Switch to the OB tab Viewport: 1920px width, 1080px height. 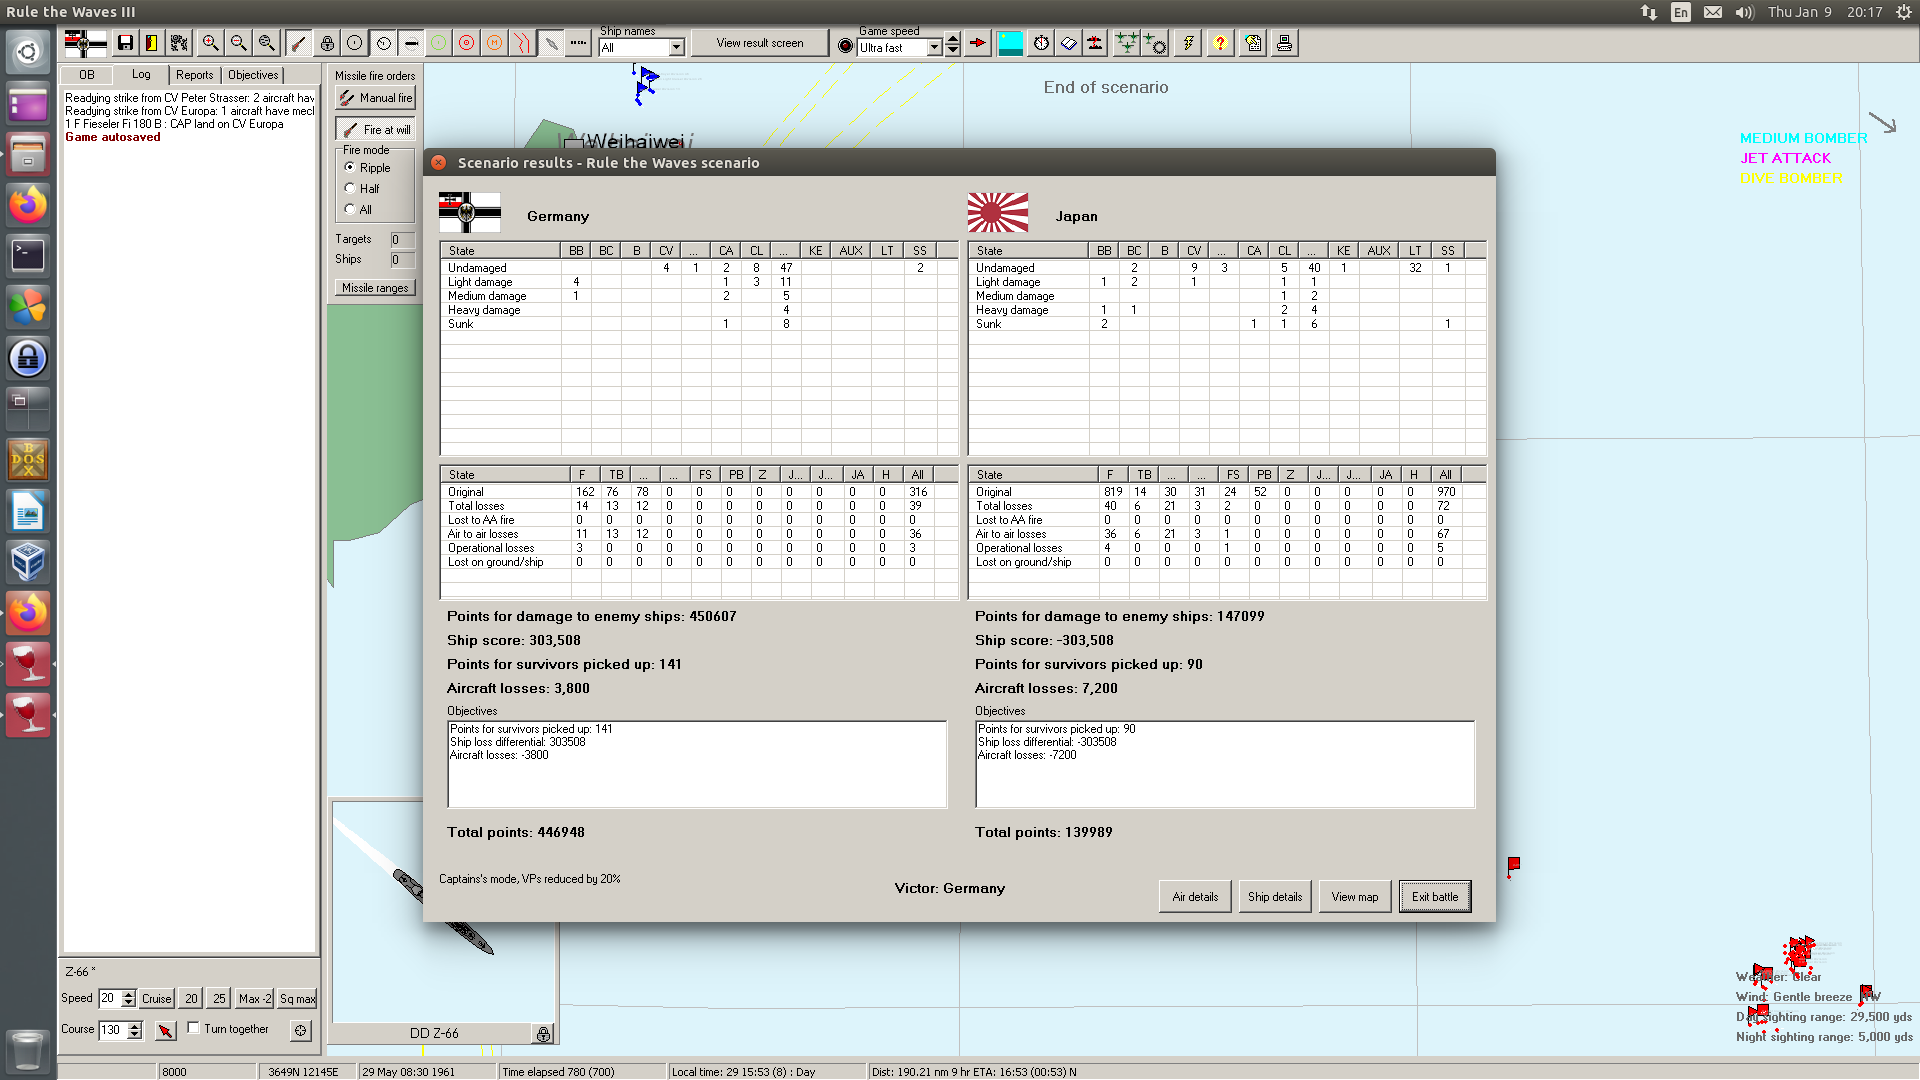87,75
